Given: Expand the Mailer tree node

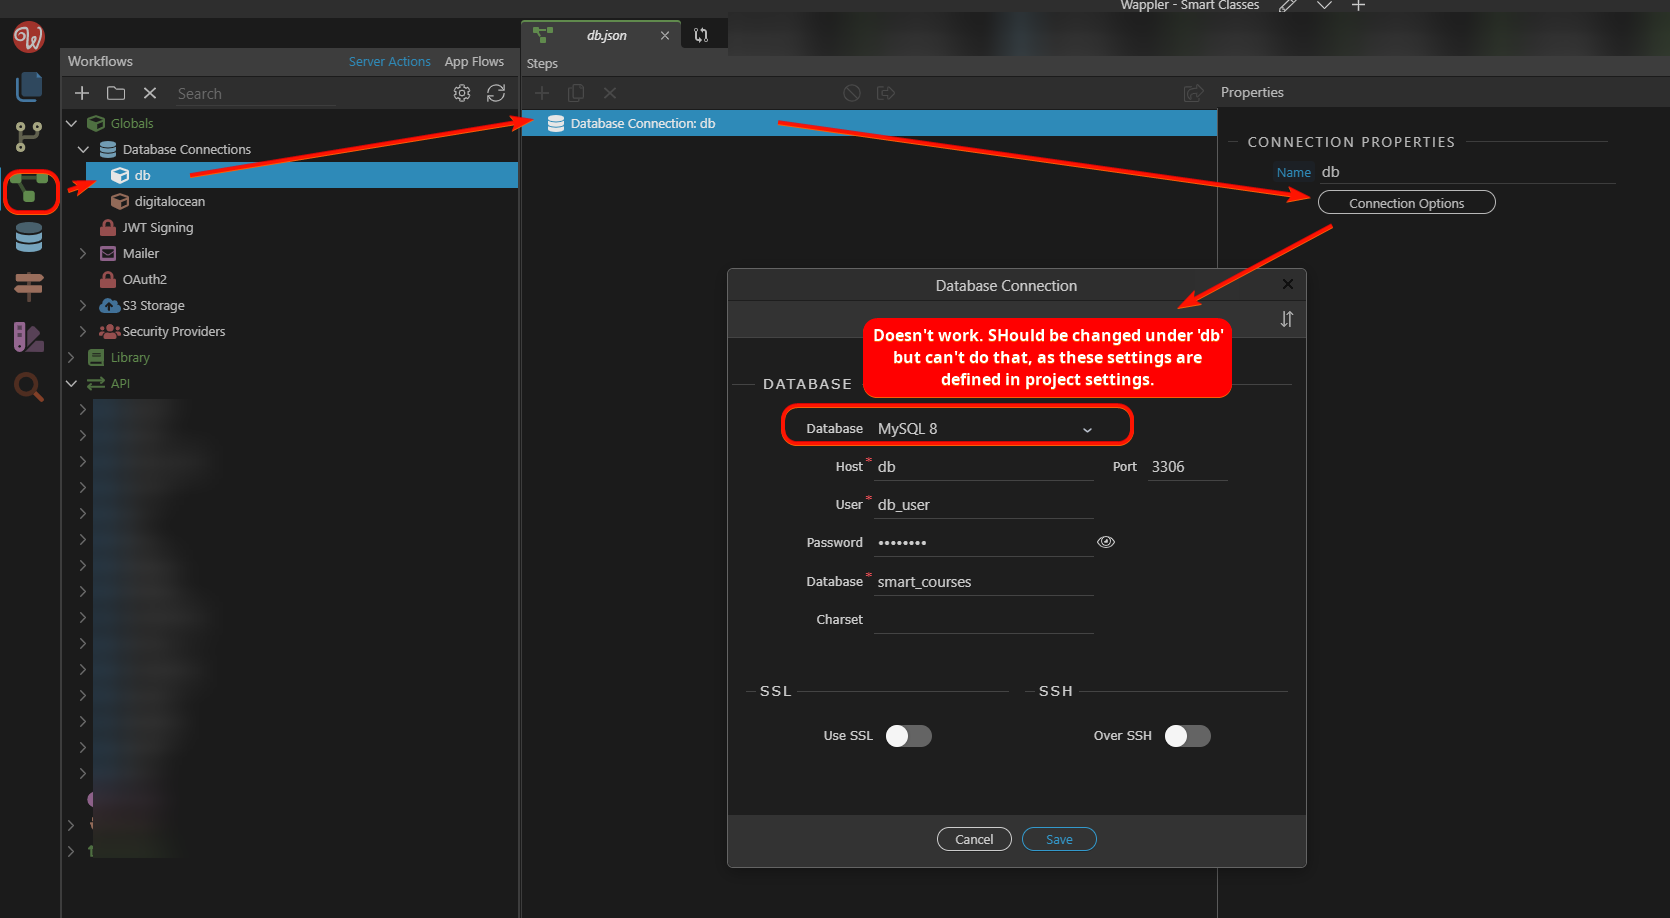Looking at the screenshot, I should pyautogui.click(x=83, y=253).
